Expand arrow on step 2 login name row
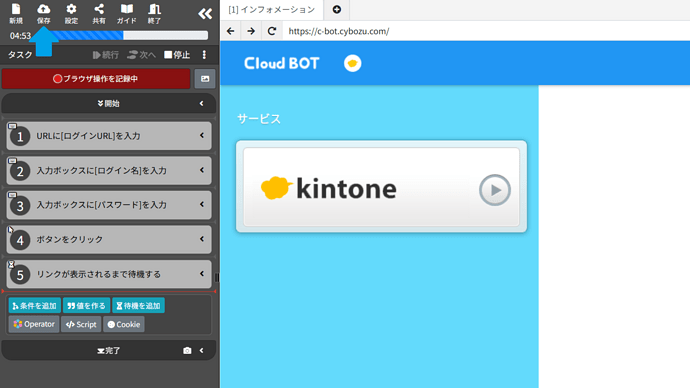 [202, 170]
